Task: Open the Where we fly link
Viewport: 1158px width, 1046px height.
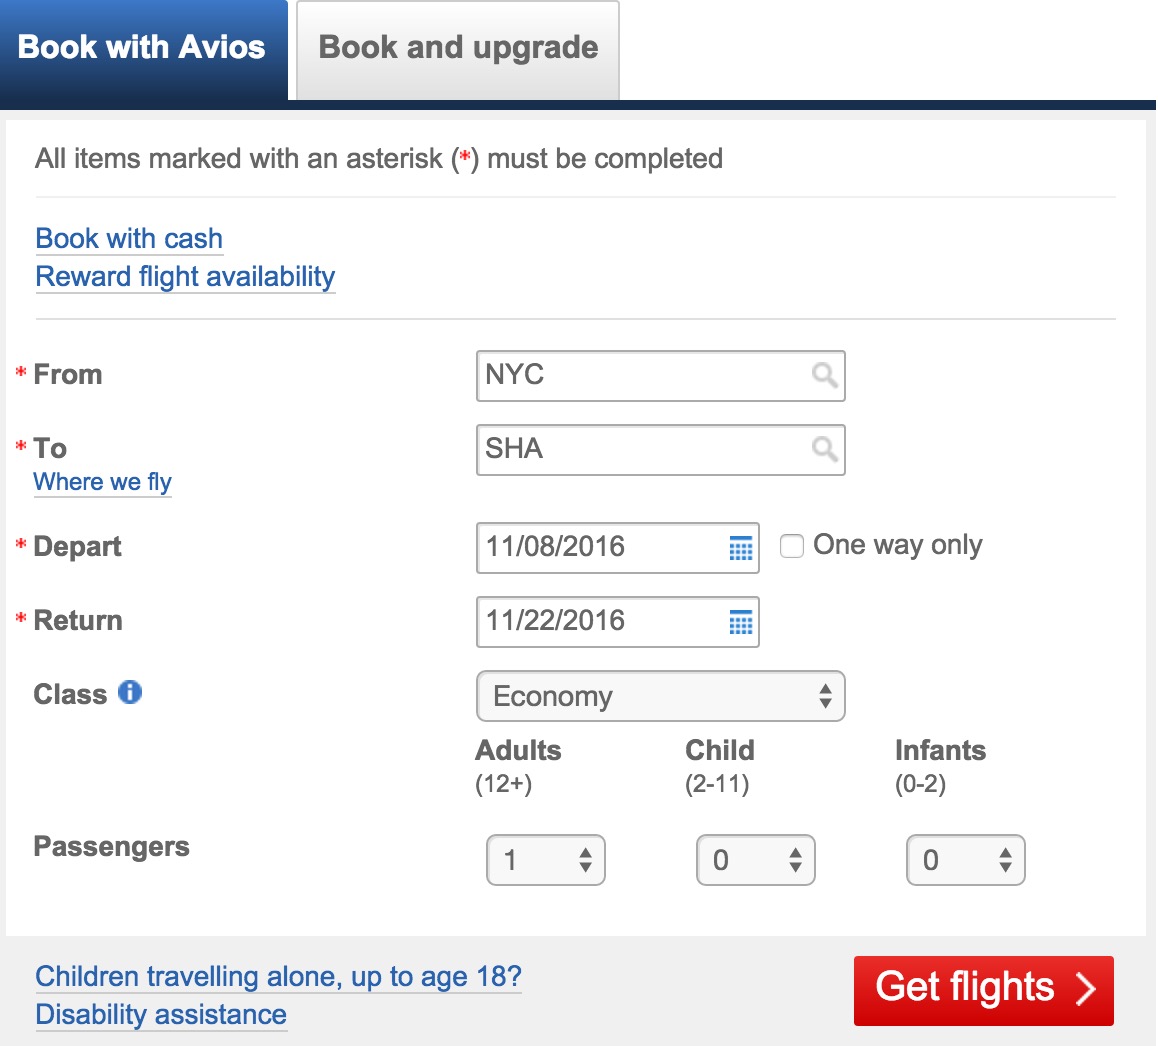Action: (103, 482)
